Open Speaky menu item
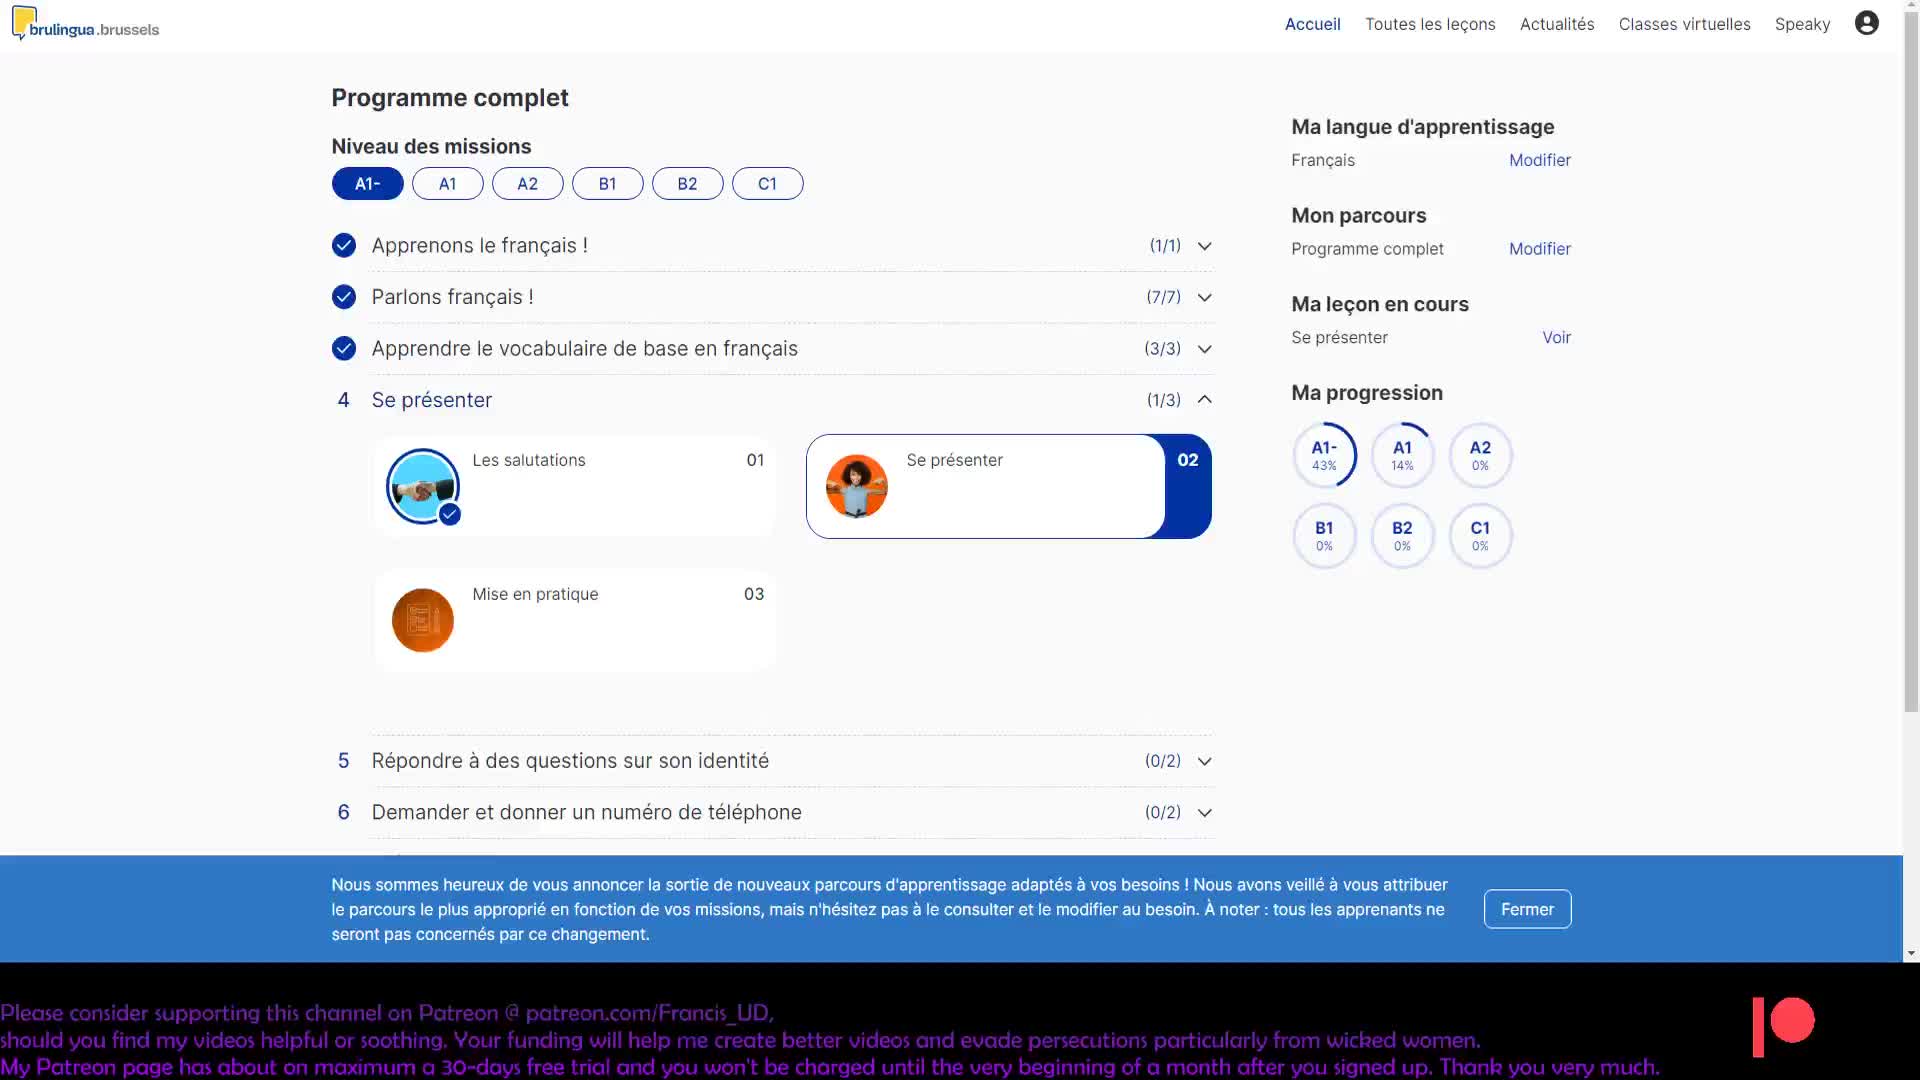The height and width of the screenshot is (1080, 1920). click(x=1802, y=24)
